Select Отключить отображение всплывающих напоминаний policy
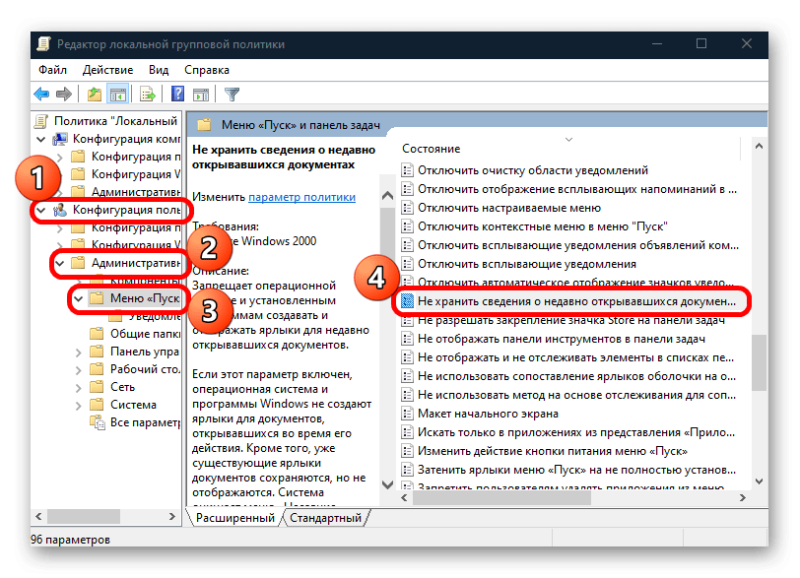The height and width of the screenshot is (578, 800). coord(577,189)
